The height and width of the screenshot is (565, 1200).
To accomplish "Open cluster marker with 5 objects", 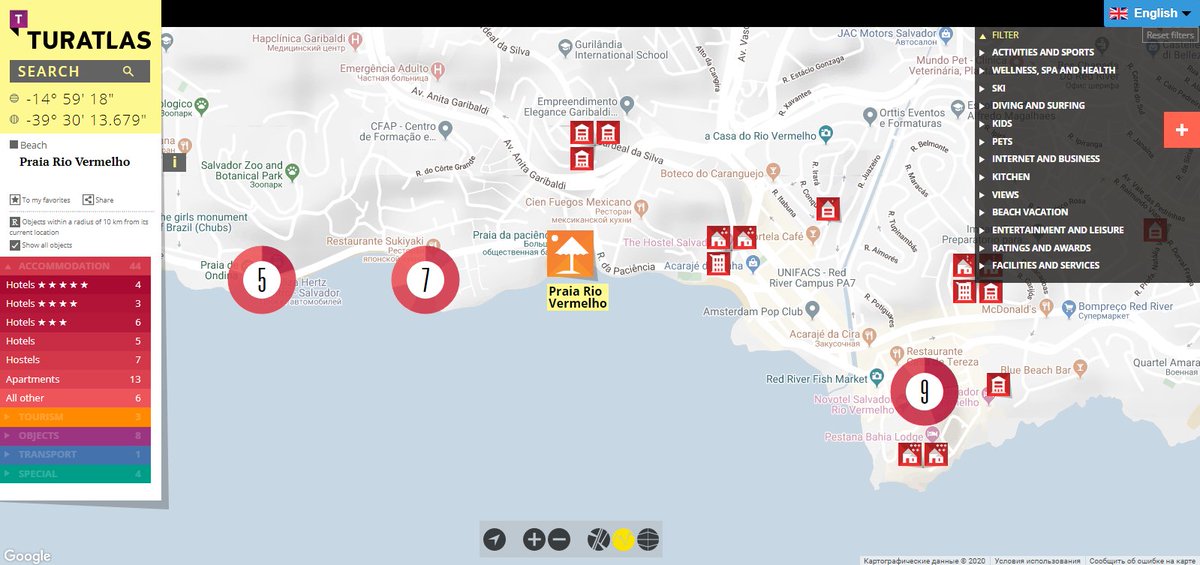I will [x=261, y=280].
